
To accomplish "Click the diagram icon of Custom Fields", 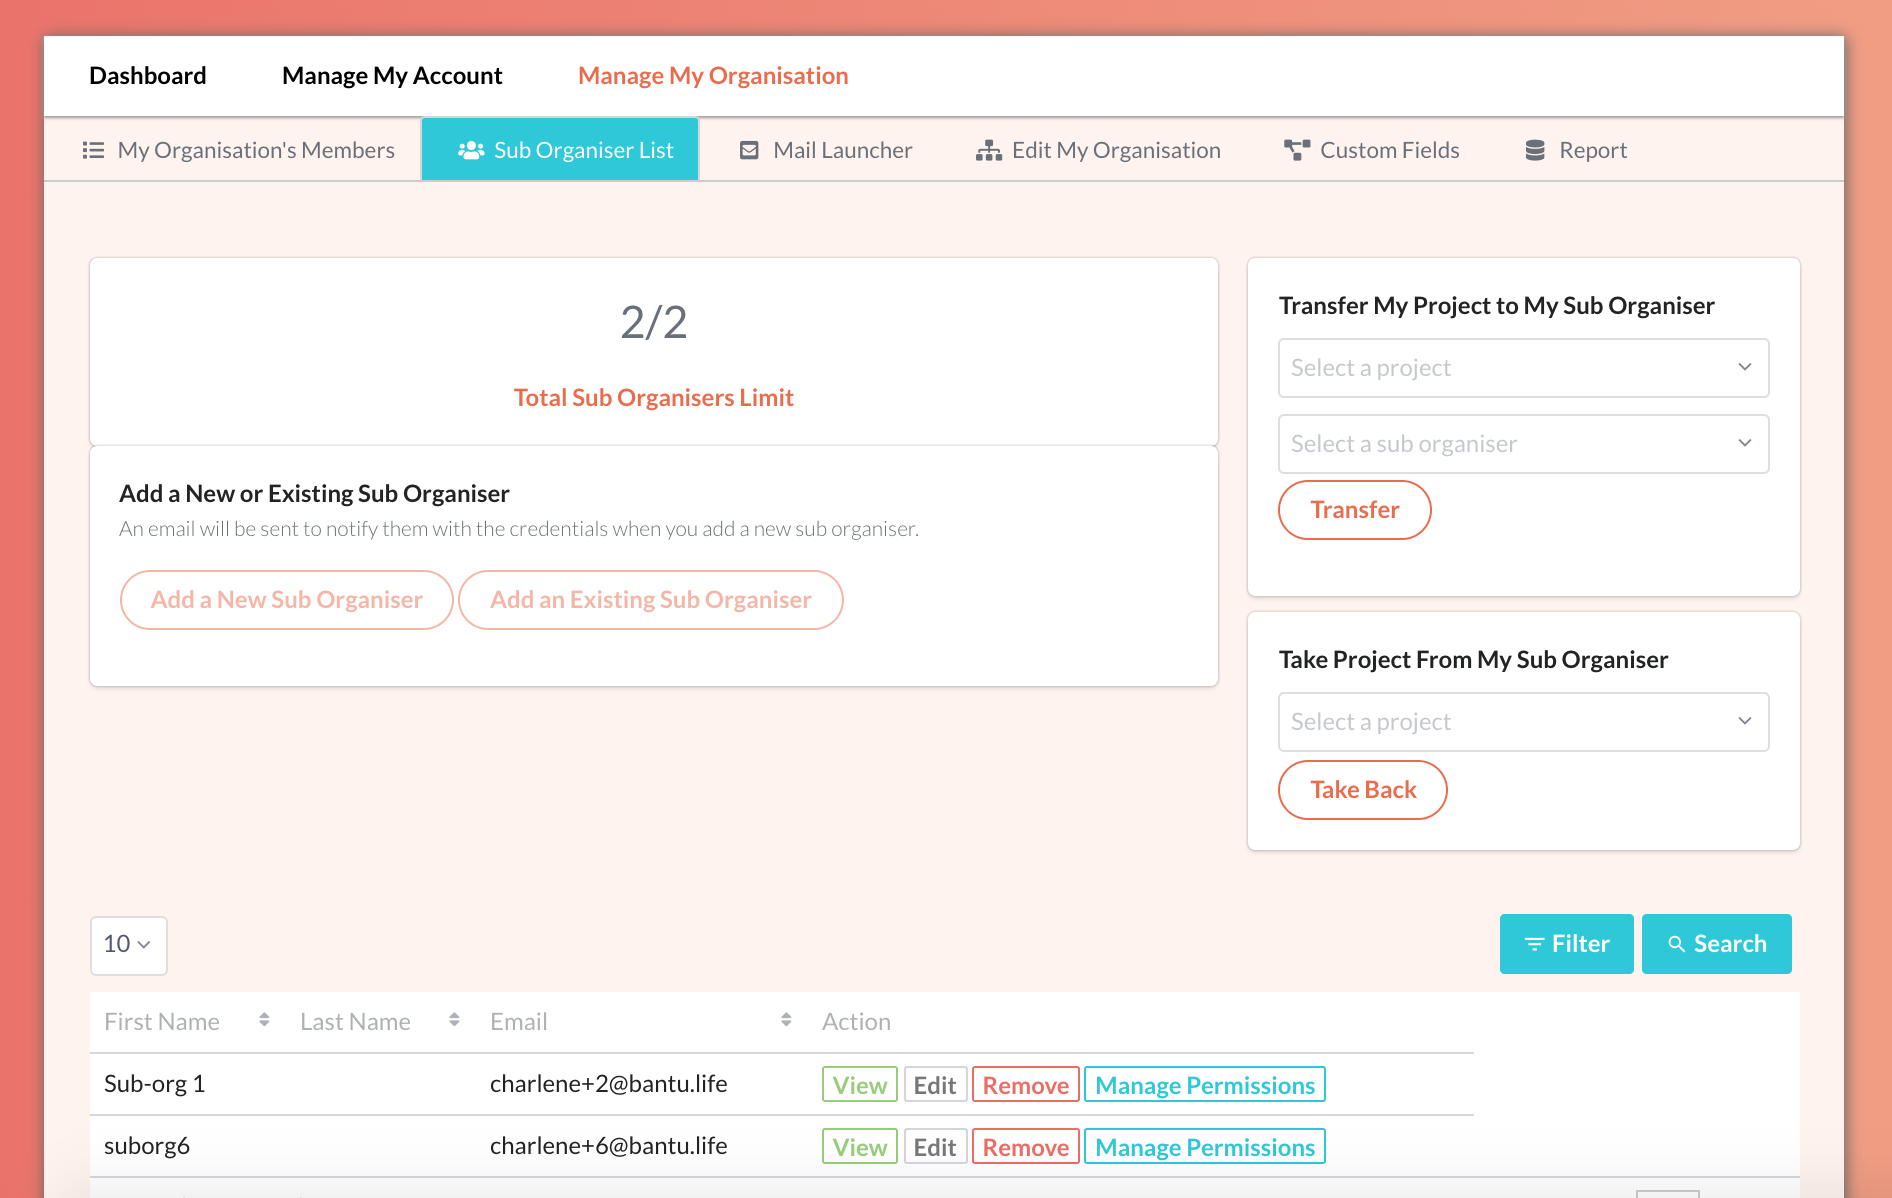I will (x=1297, y=150).
